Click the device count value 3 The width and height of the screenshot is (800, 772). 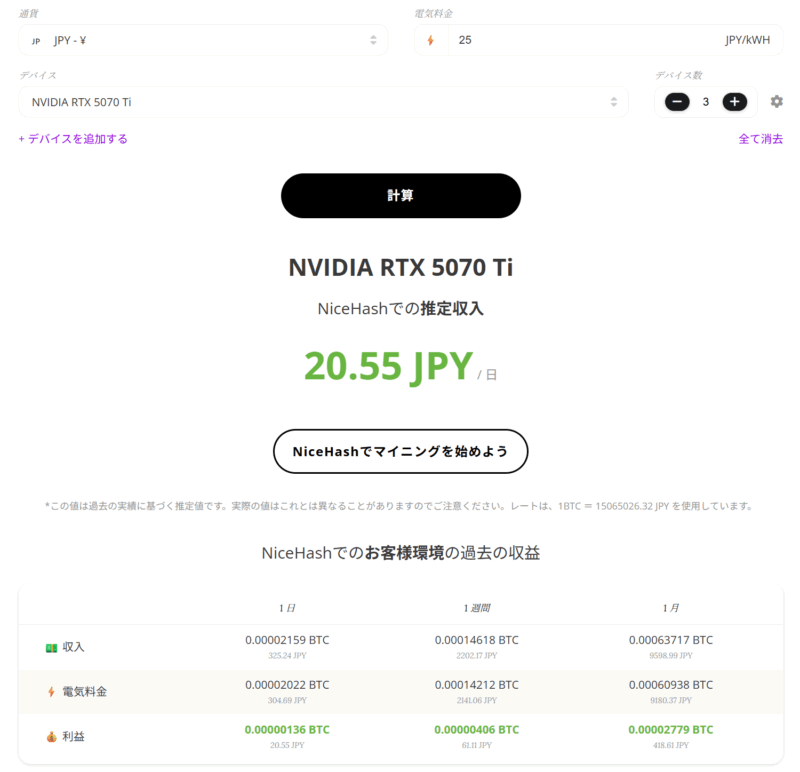point(706,102)
